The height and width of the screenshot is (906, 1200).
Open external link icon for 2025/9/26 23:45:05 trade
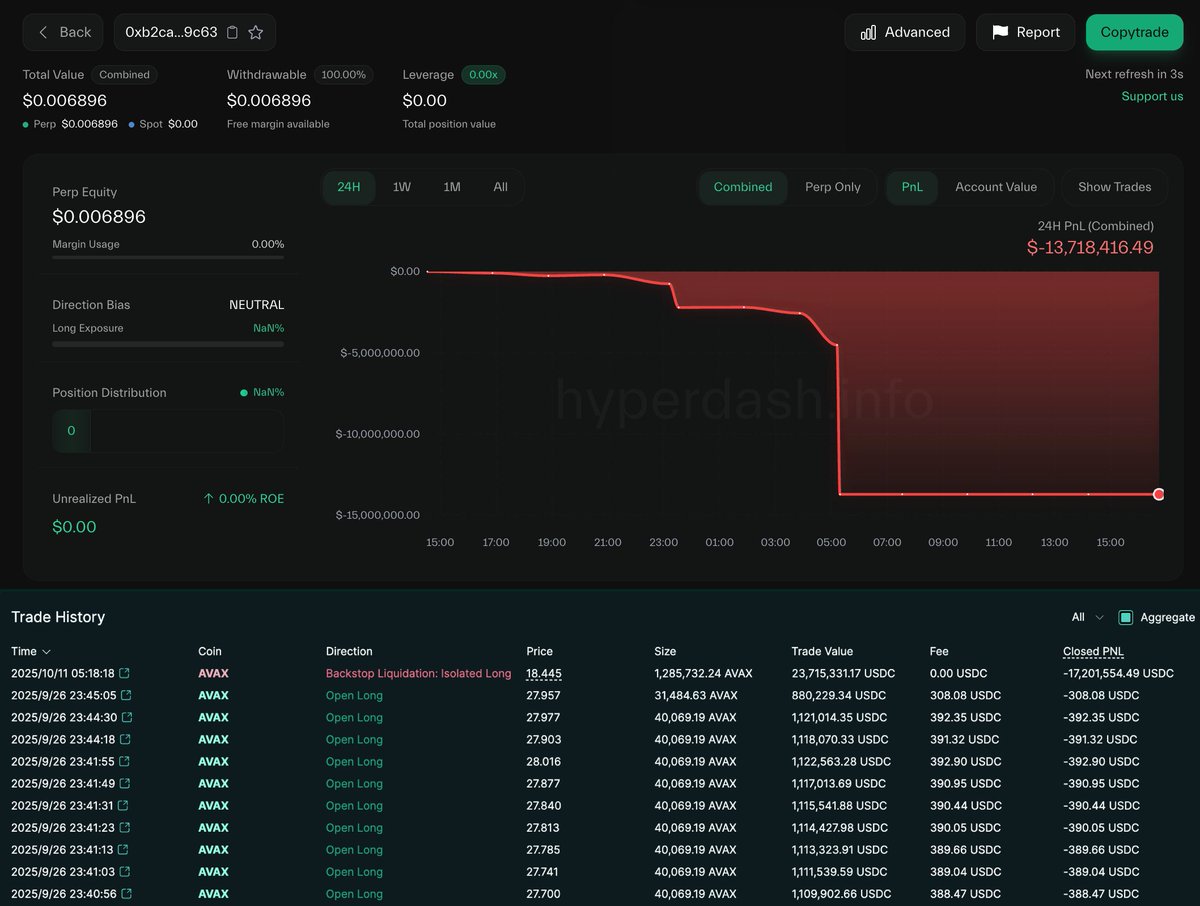coord(126,696)
